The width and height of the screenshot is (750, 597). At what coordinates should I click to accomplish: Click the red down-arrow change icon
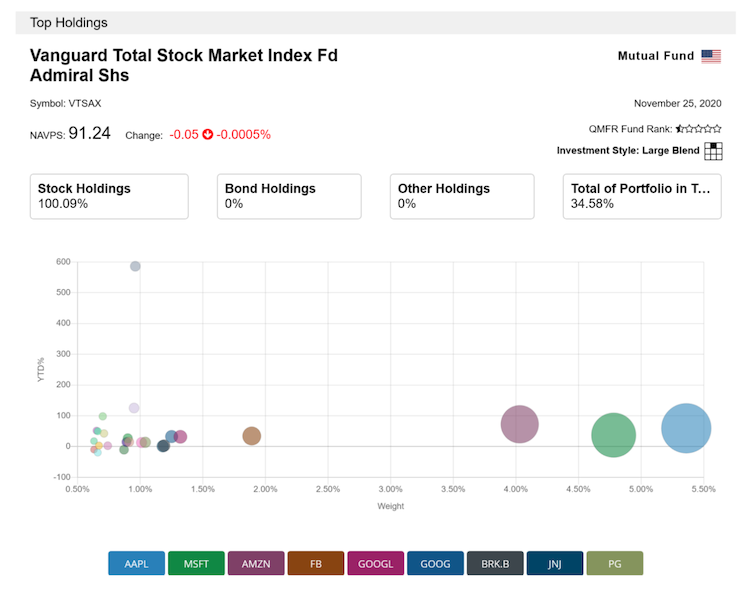tap(208, 134)
